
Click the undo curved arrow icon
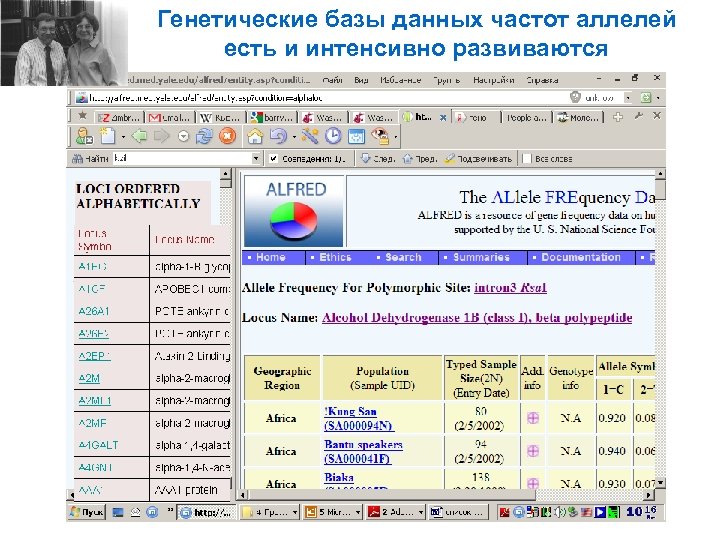[278, 136]
